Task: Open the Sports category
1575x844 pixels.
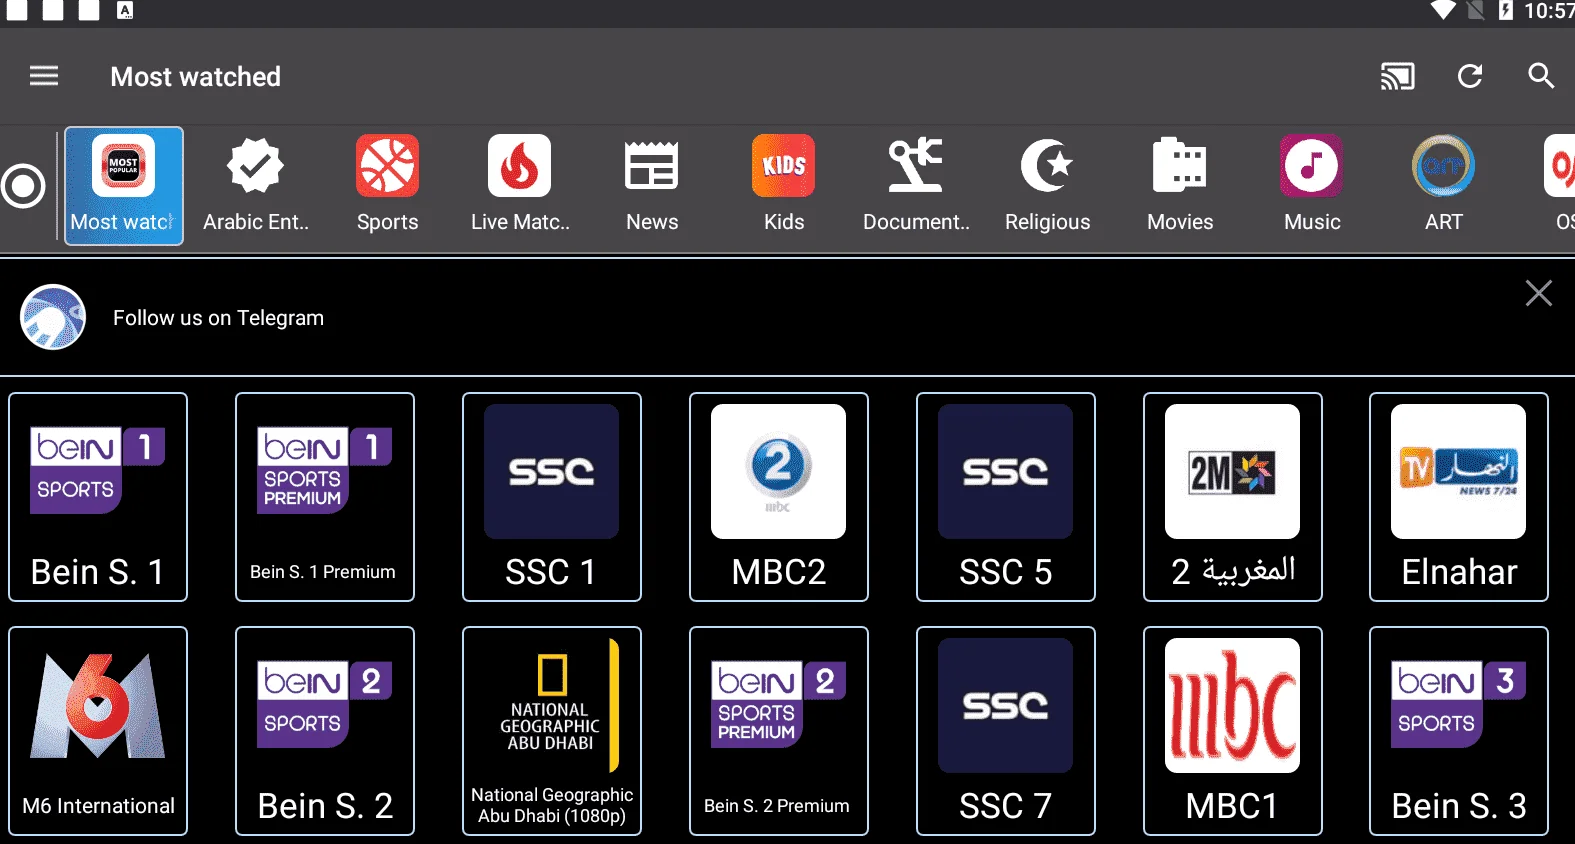Action: coord(388,186)
